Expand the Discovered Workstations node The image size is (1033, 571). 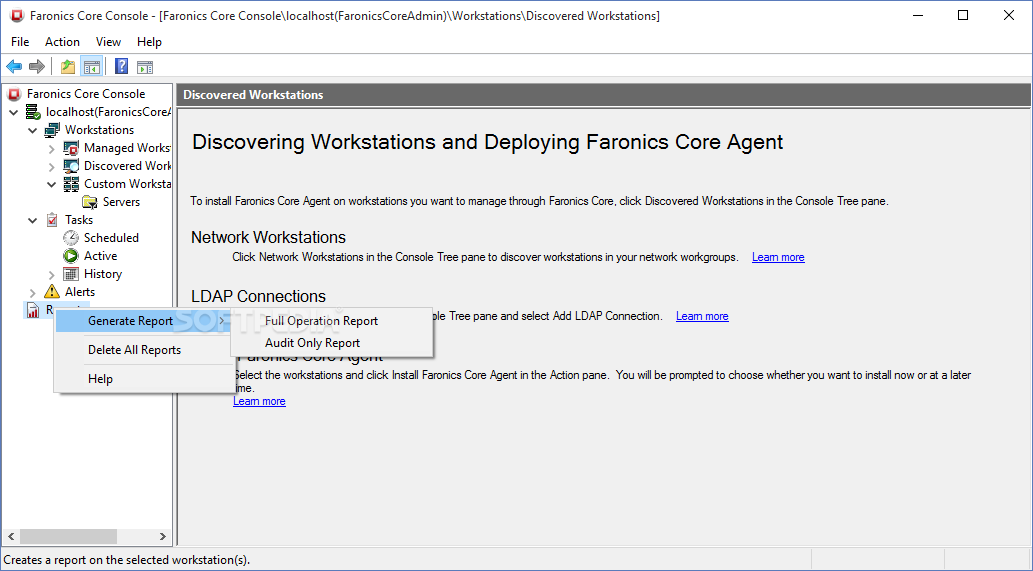click(x=51, y=167)
